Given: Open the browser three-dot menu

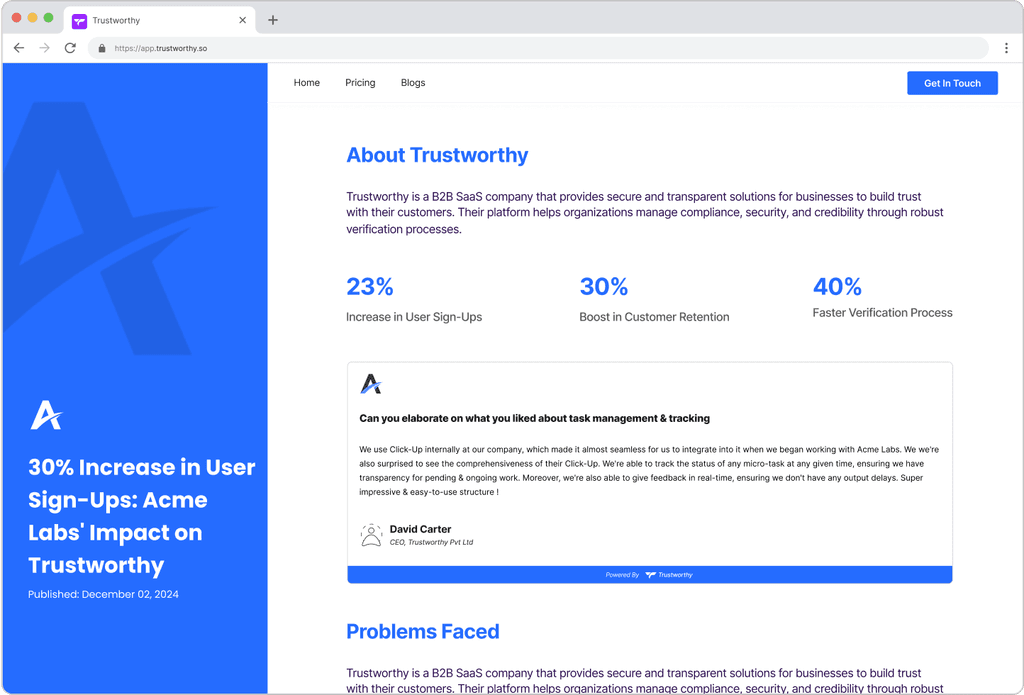Looking at the screenshot, I should click(1006, 48).
